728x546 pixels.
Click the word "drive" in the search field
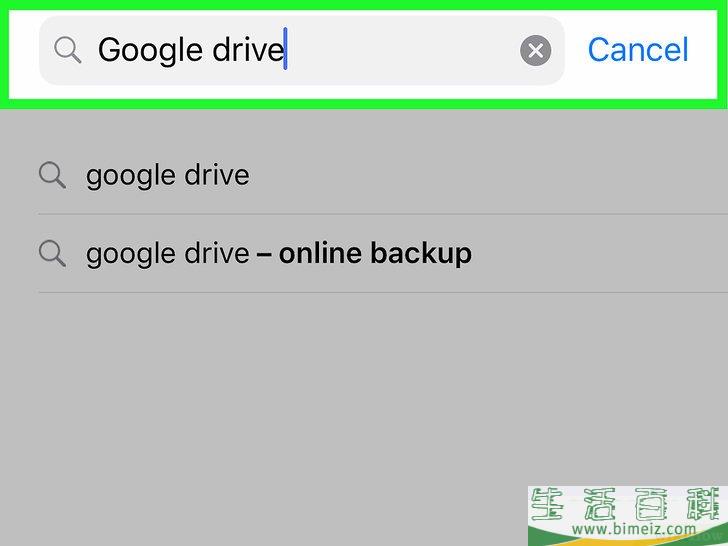247,50
